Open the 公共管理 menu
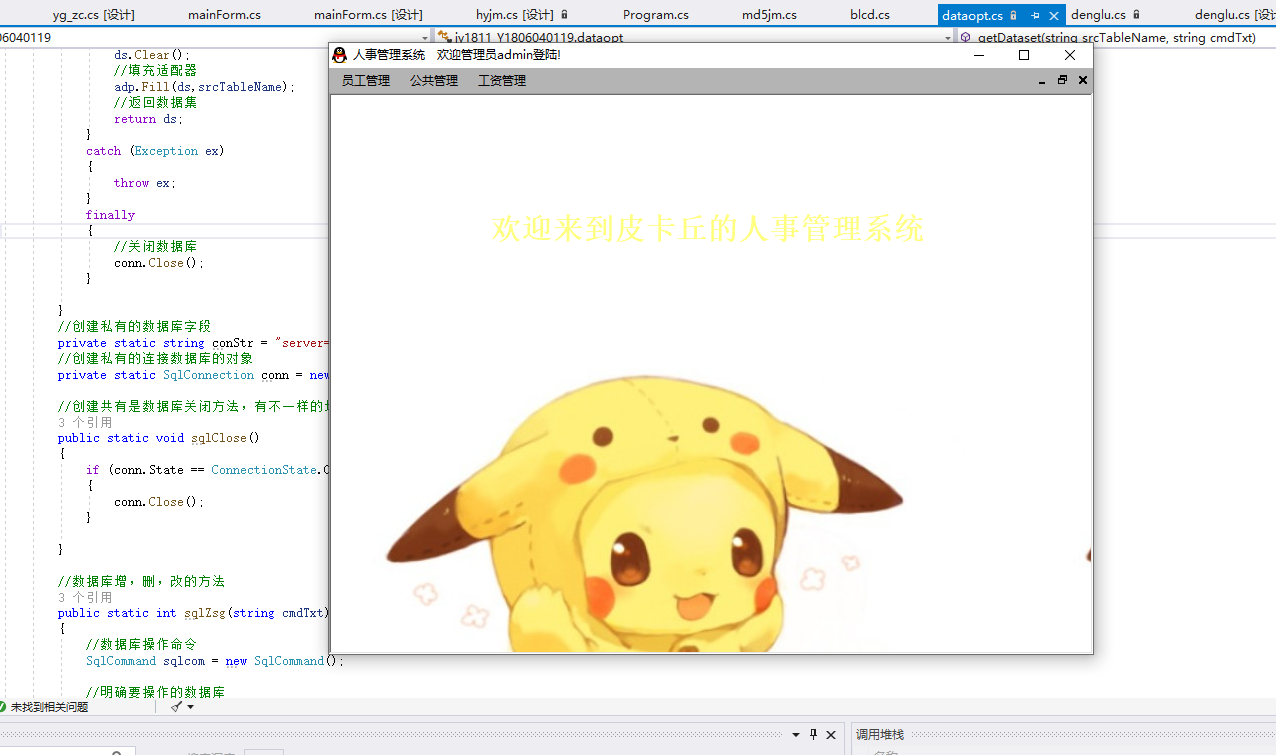The image size is (1276, 755). pyautogui.click(x=434, y=81)
